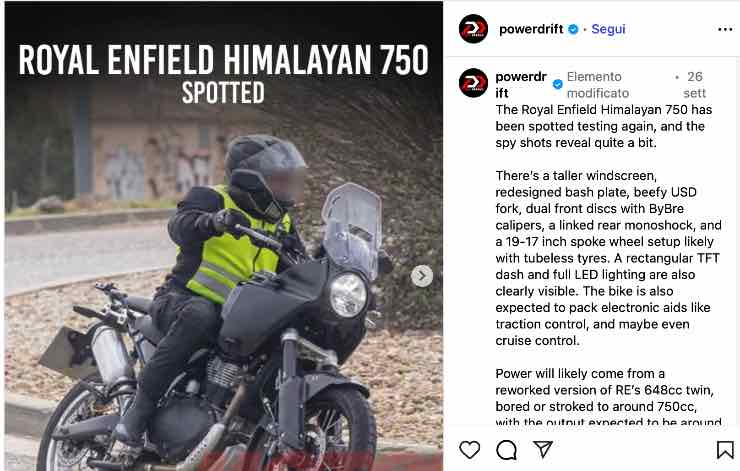This screenshot has height=471, width=740.
Task: Open the three-dots more options menu
Action: pos(725,29)
